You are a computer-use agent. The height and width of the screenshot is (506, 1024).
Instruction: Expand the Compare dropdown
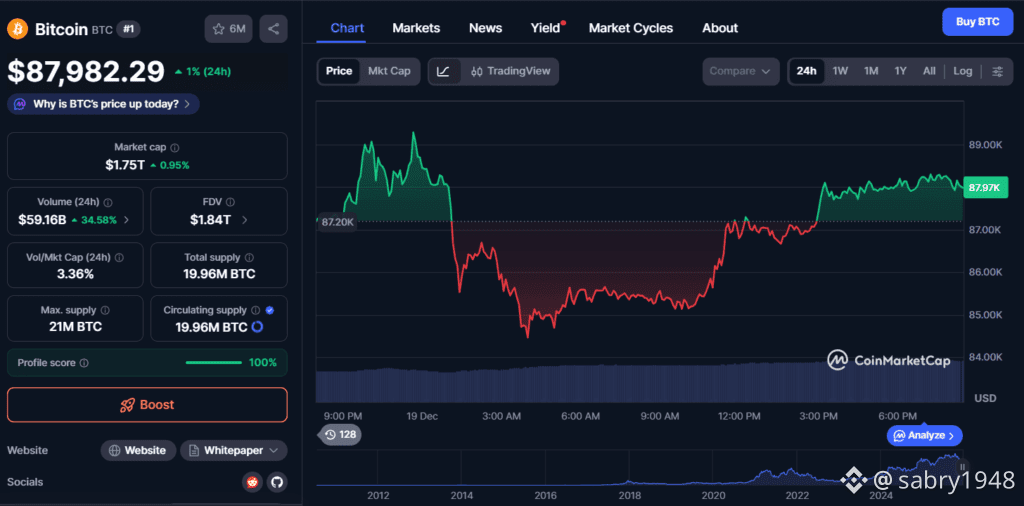pos(741,71)
